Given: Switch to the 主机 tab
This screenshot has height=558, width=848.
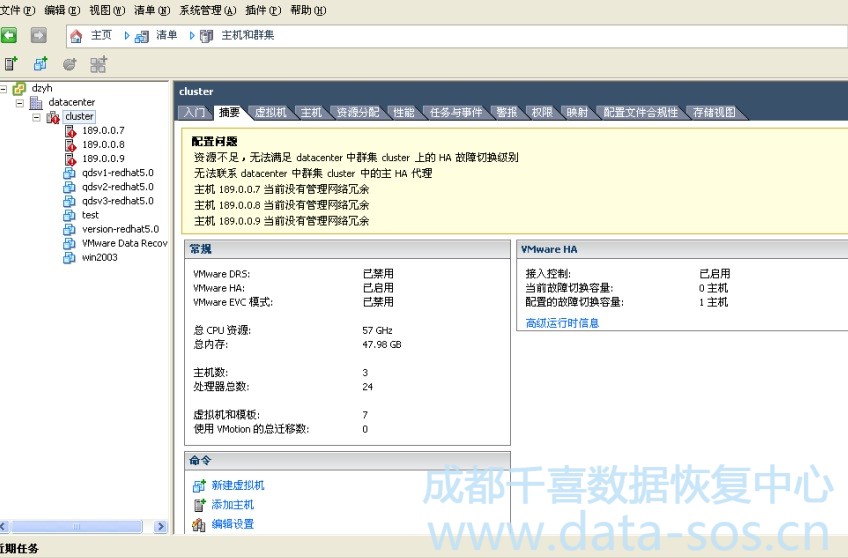Looking at the screenshot, I should (312, 112).
